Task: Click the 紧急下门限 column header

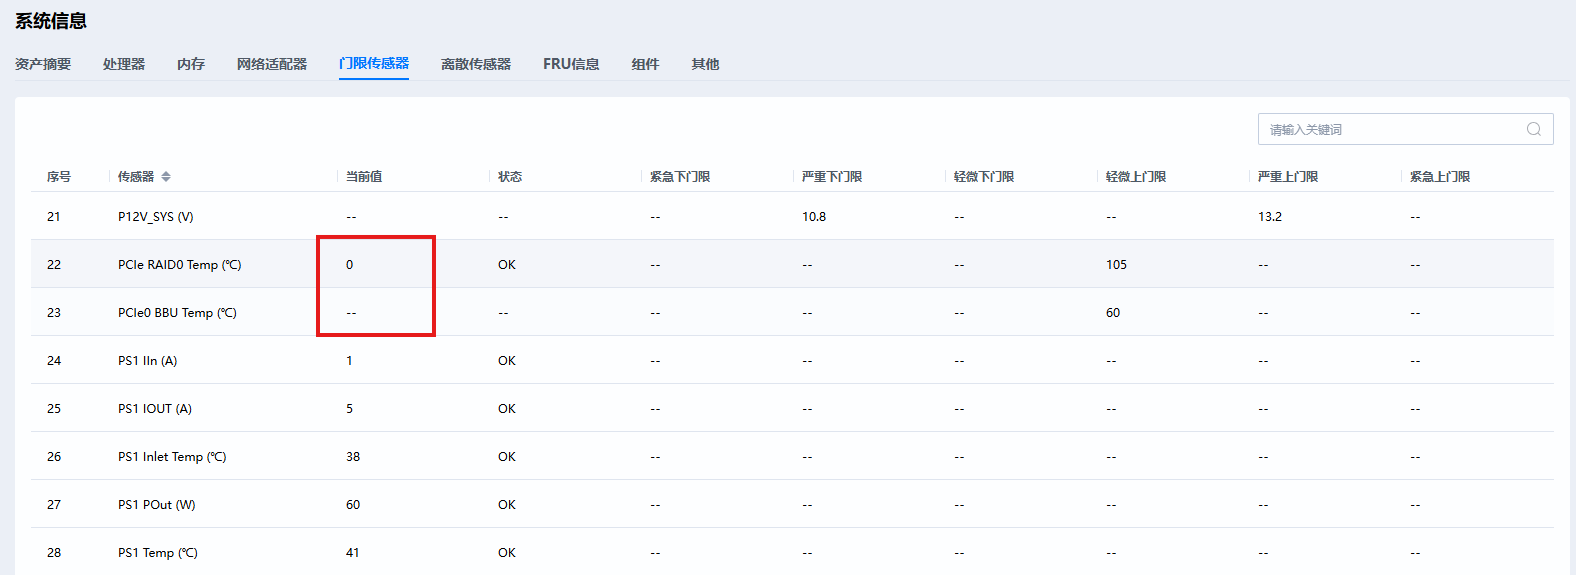Action: click(680, 176)
